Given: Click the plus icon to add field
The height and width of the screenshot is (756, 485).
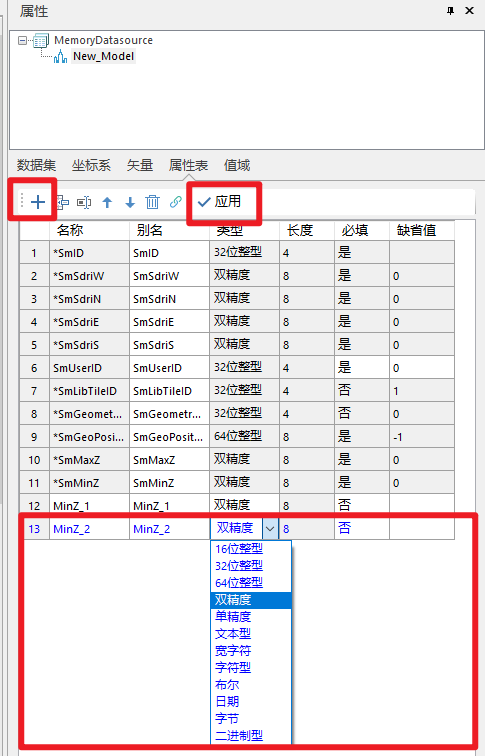Looking at the screenshot, I should click(38, 202).
